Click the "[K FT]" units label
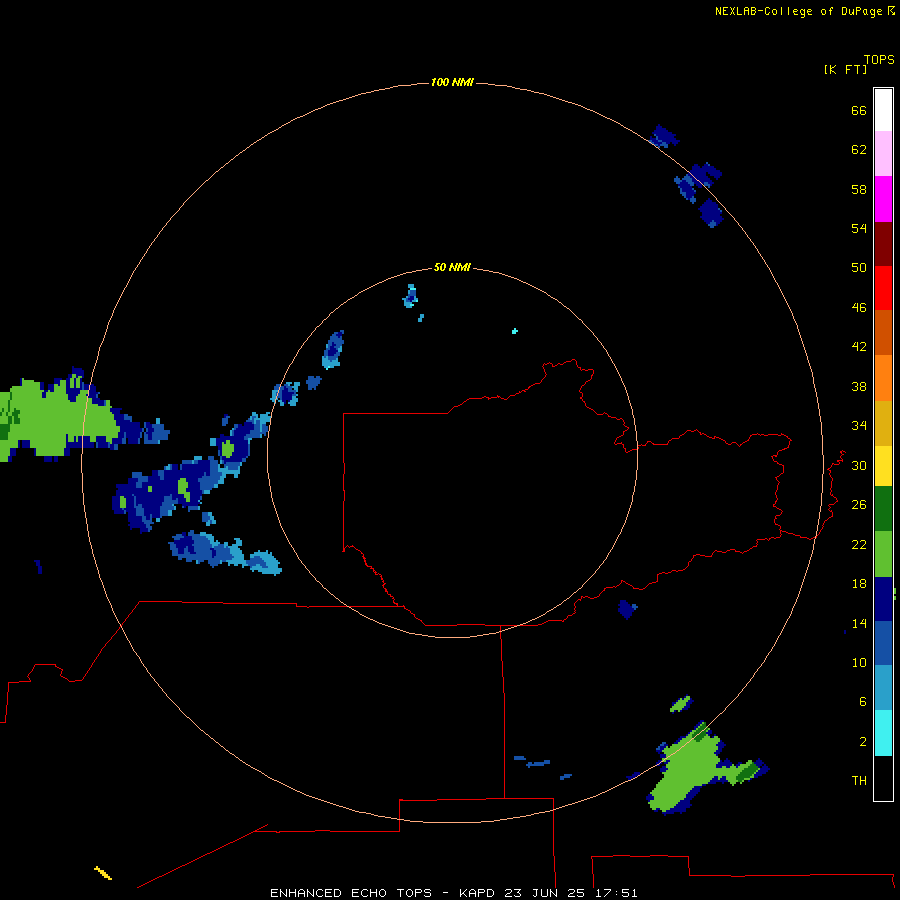 845,69
